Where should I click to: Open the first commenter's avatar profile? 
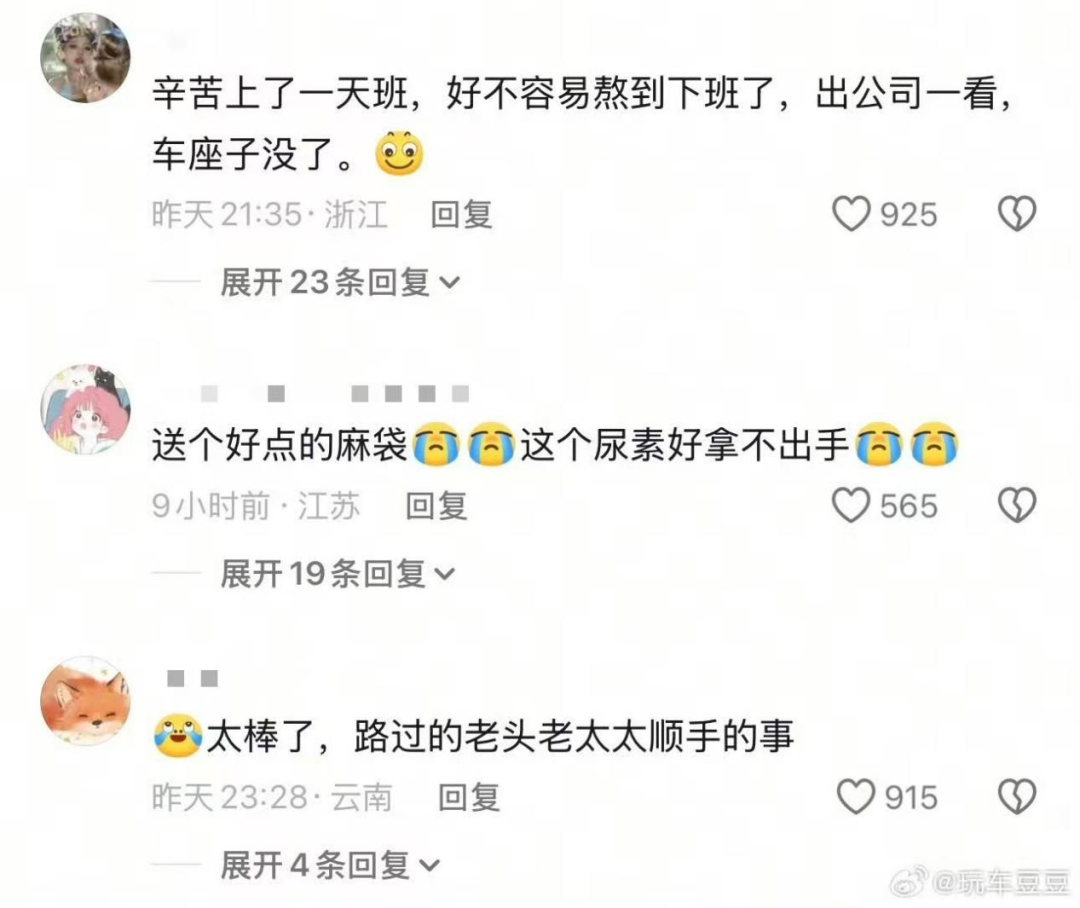point(85,58)
